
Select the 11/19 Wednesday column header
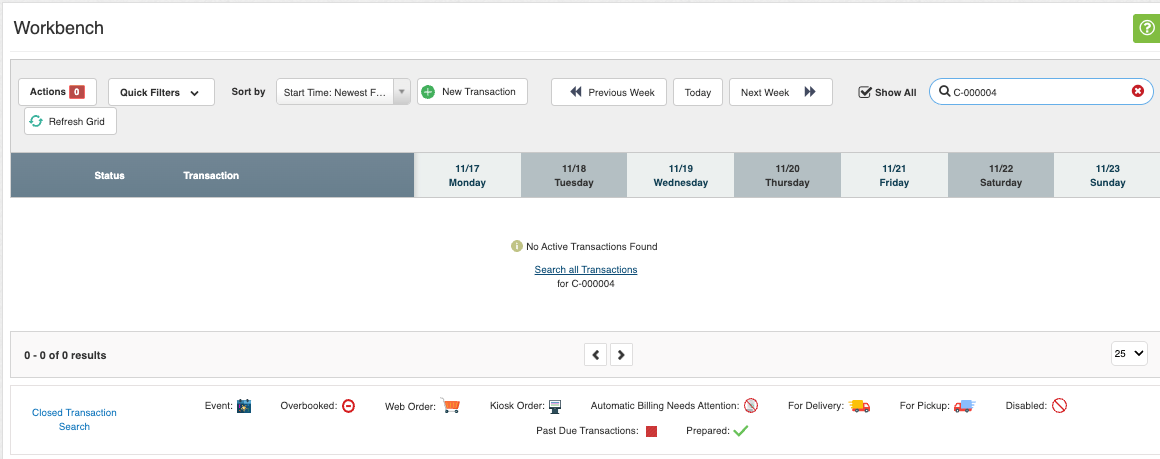680,176
